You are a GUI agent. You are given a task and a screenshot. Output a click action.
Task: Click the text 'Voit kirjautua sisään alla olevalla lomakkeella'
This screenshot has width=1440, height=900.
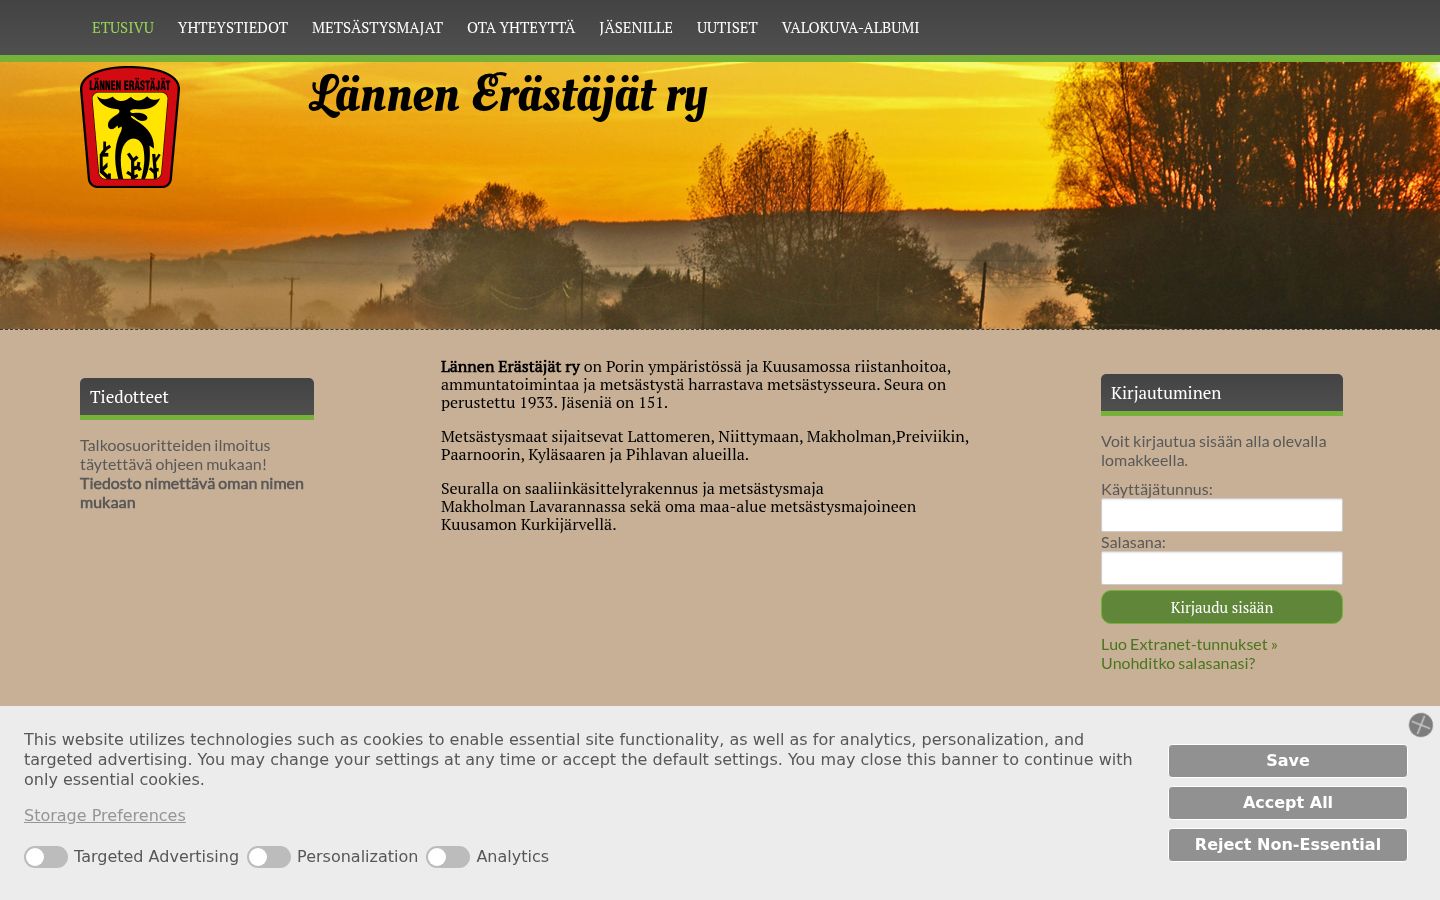tap(1214, 451)
